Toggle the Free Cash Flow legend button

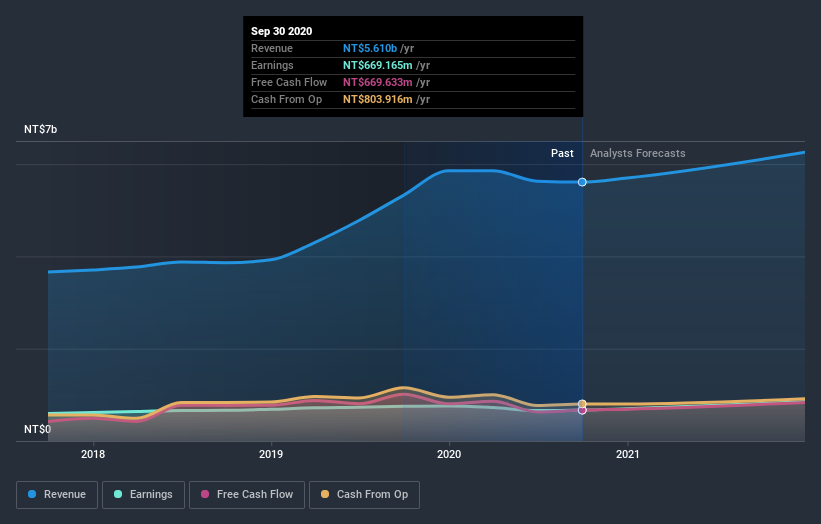[x=247, y=495]
